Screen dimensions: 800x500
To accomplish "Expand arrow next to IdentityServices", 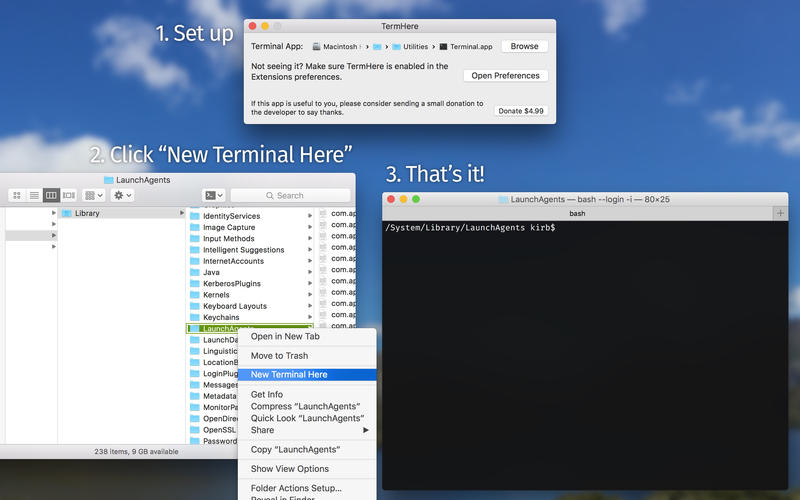I will click(310, 216).
